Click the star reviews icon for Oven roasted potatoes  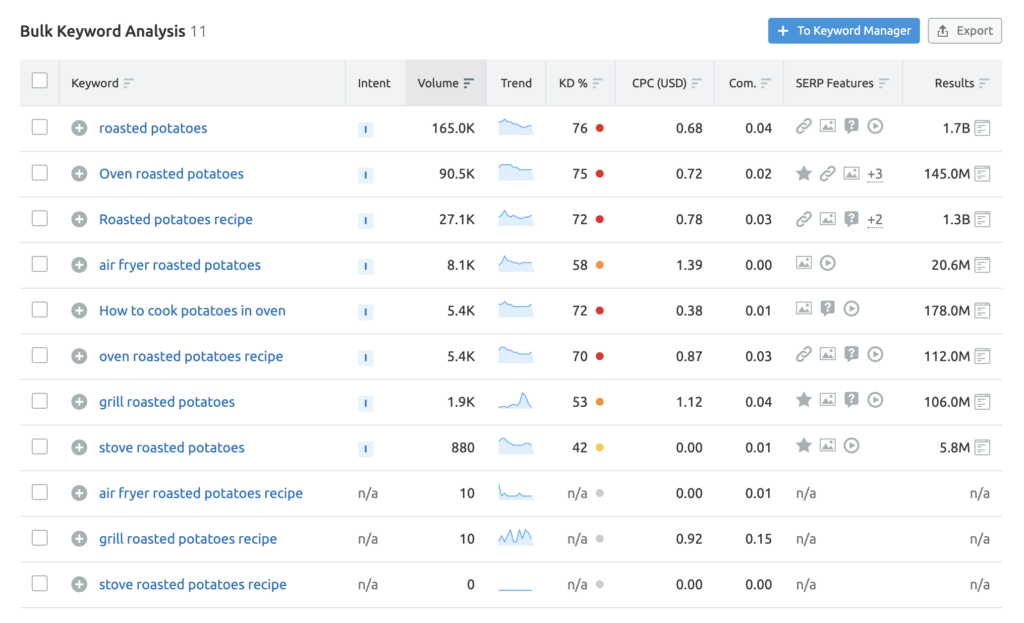click(804, 173)
